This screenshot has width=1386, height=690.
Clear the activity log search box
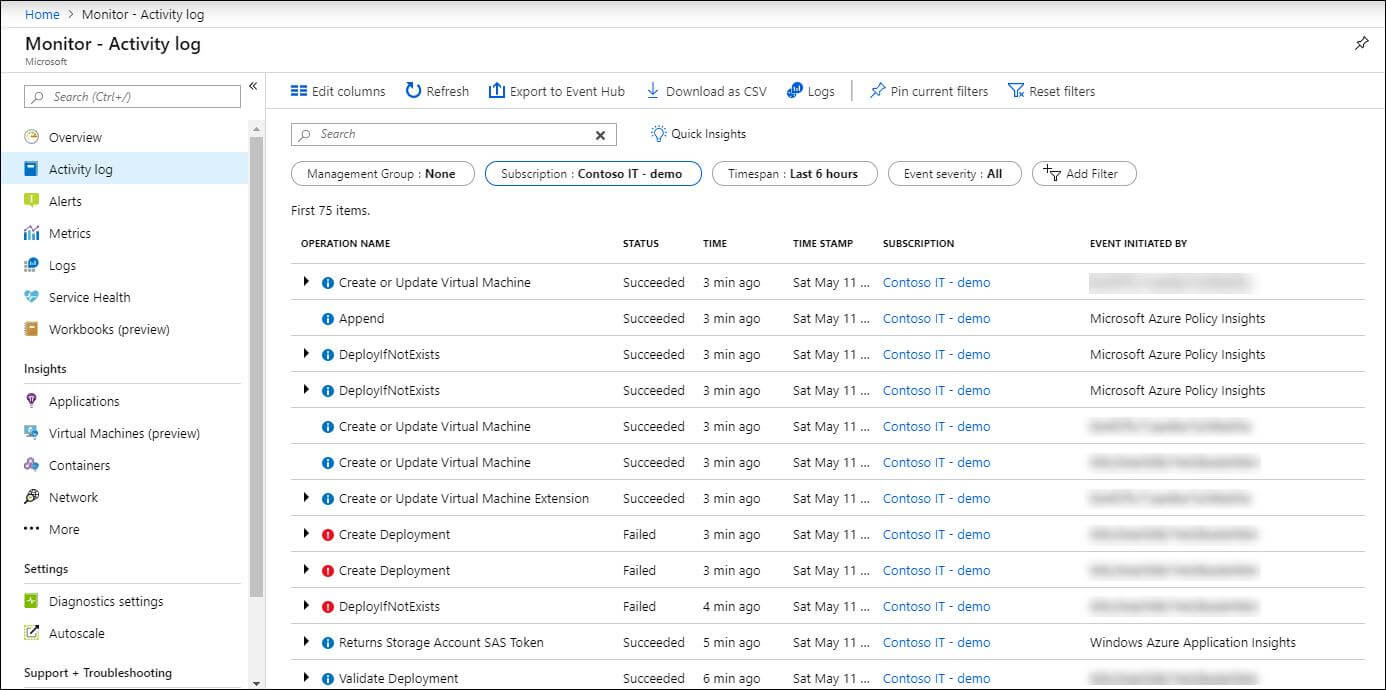click(x=601, y=135)
